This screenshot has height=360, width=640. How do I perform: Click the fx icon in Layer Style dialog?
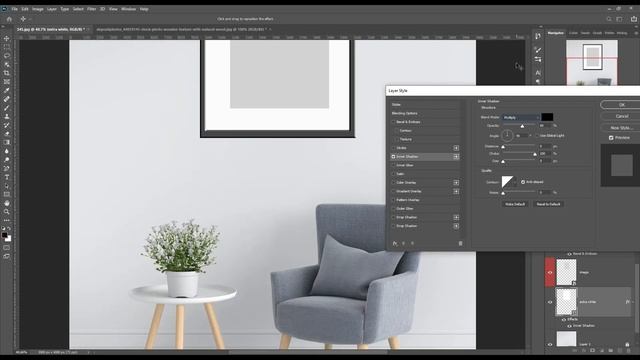[x=395, y=243]
